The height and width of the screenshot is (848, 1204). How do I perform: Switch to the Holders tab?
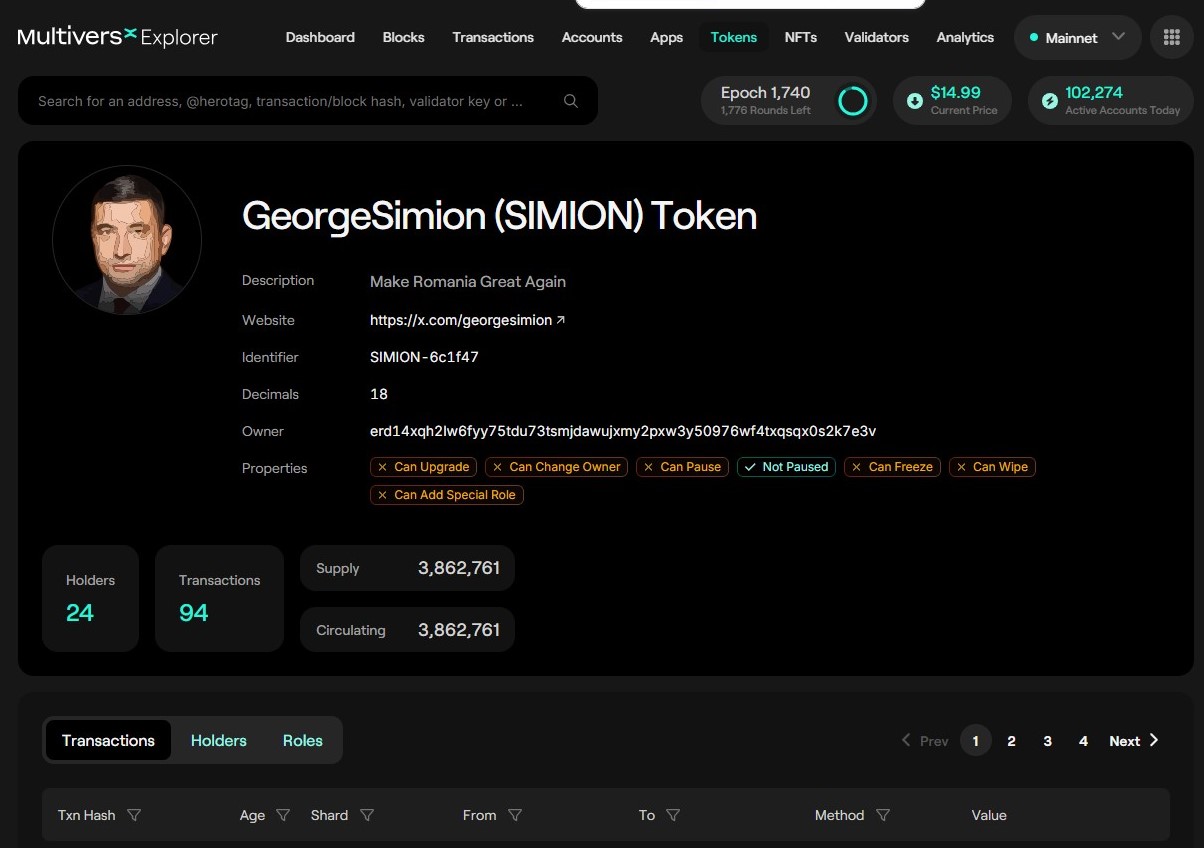coord(219,740)
